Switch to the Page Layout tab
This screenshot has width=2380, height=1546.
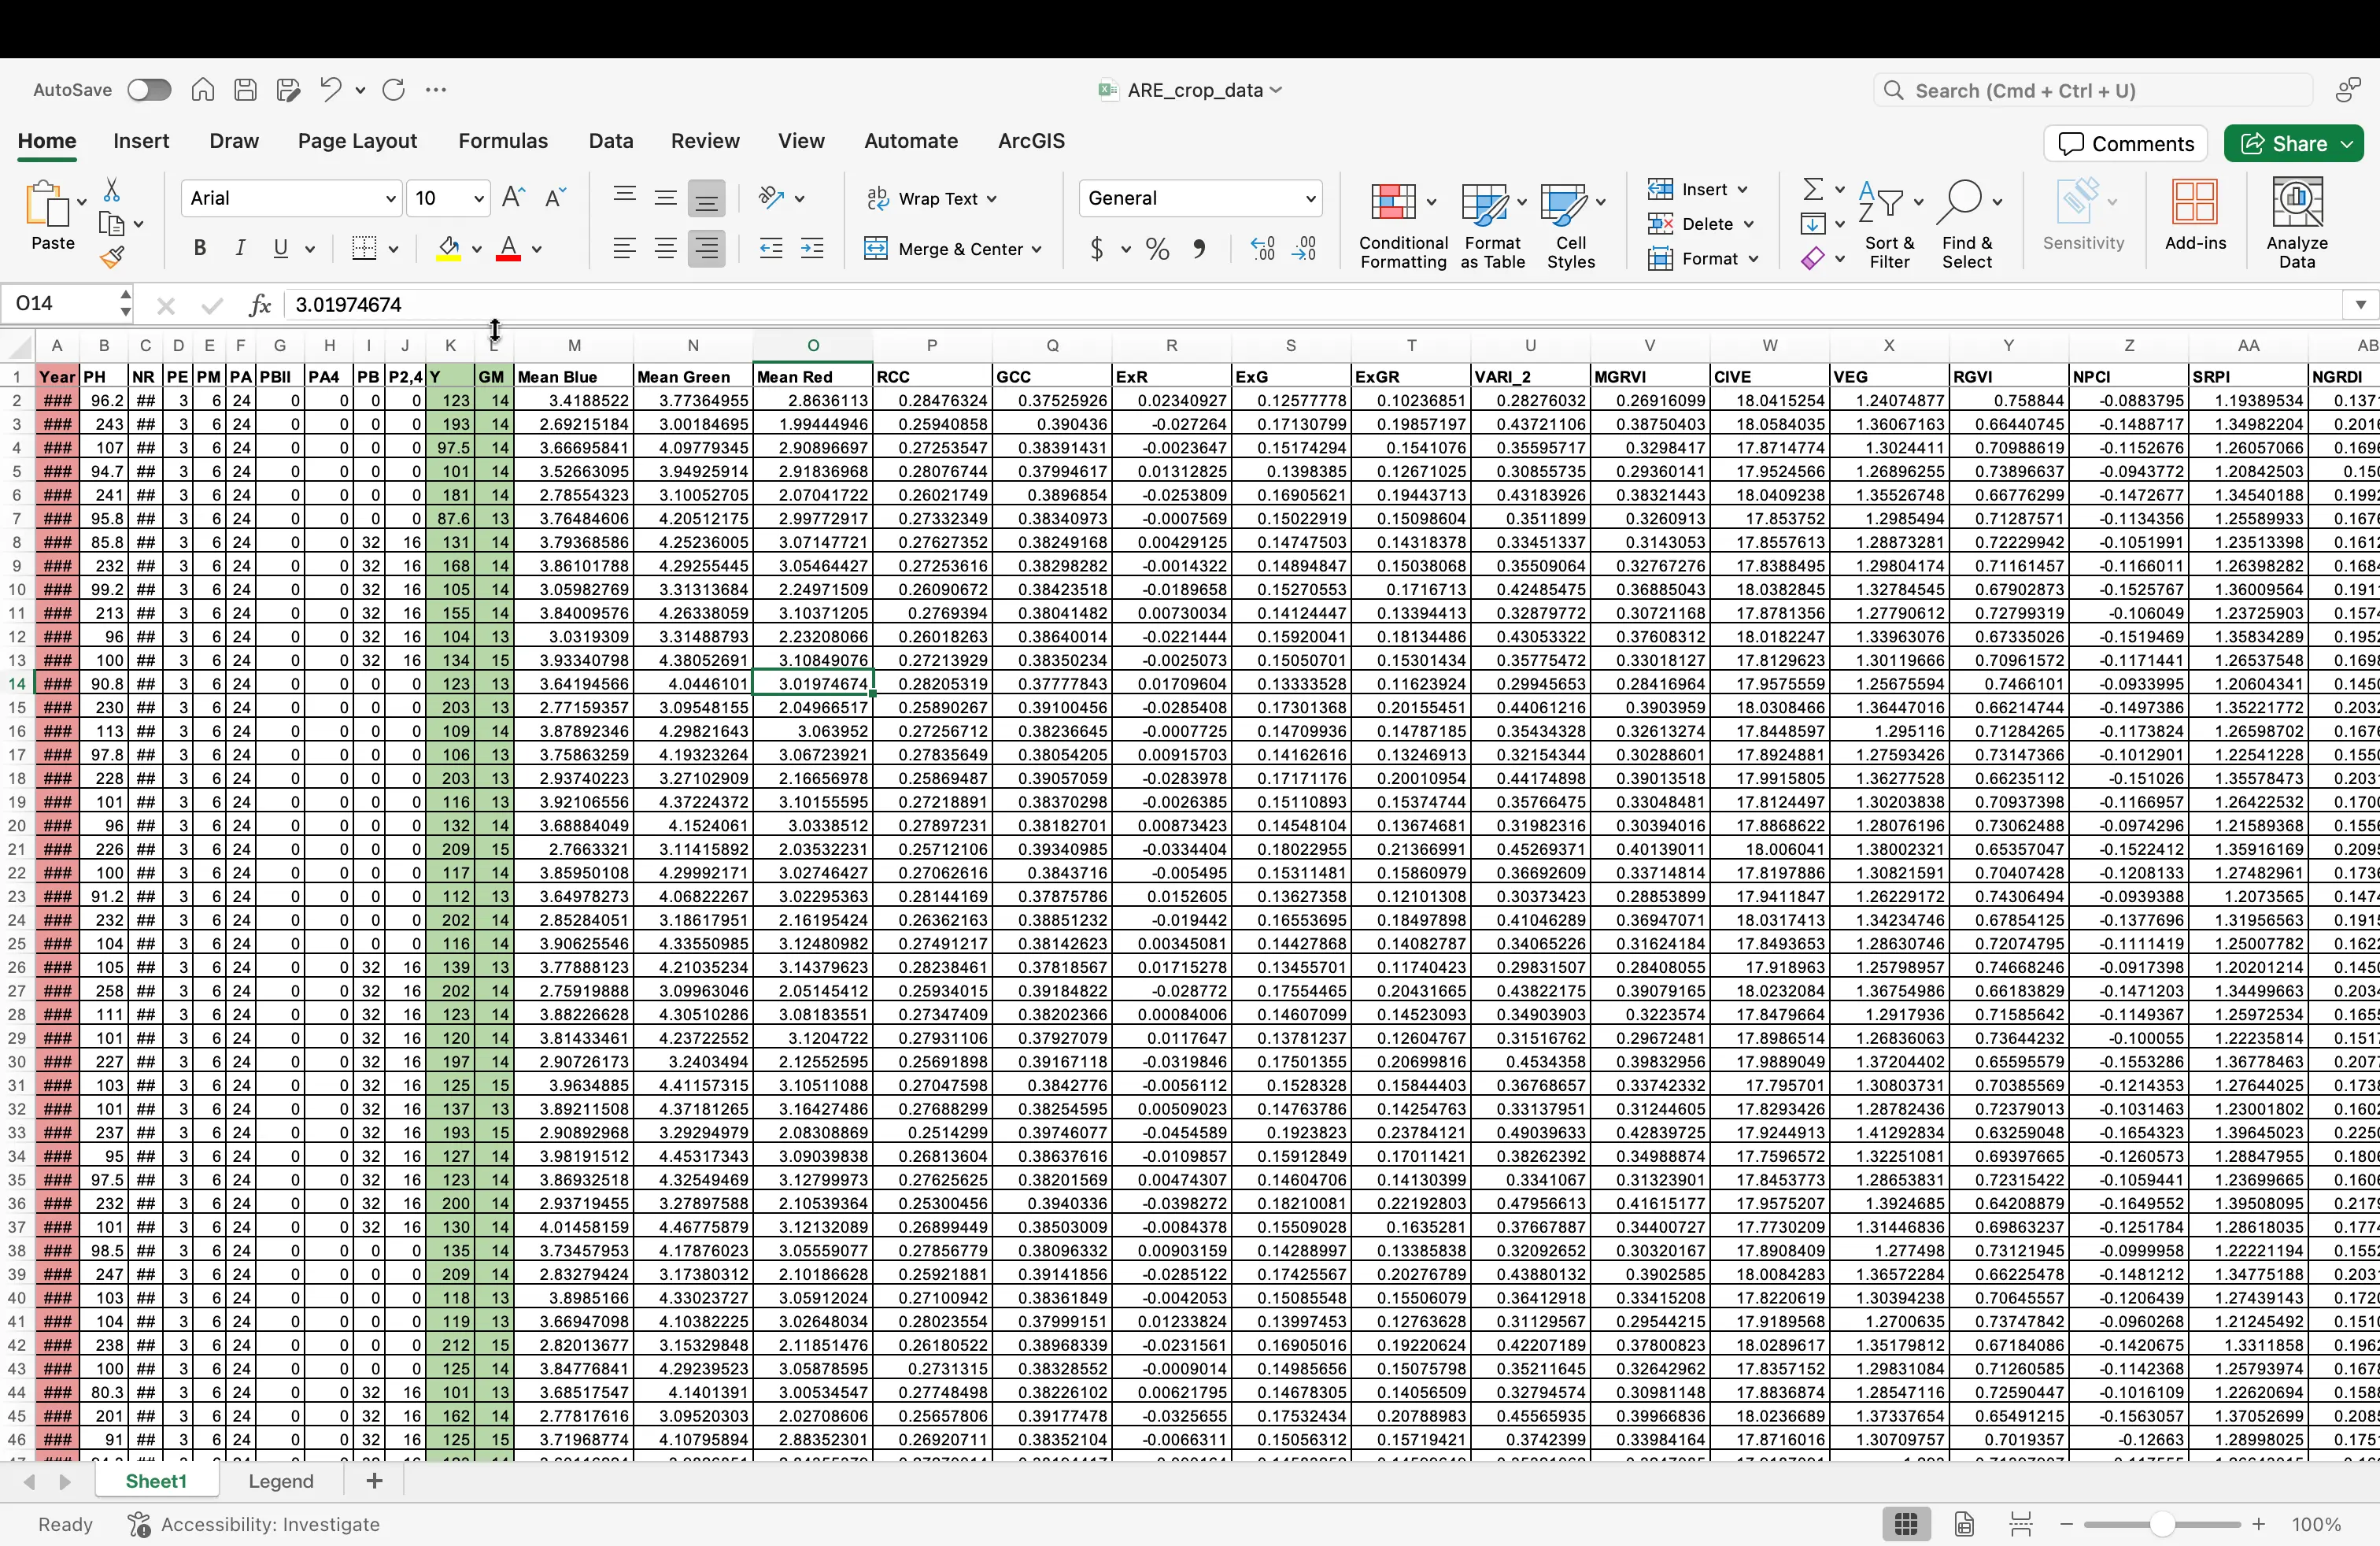click(x=357, y=141)
